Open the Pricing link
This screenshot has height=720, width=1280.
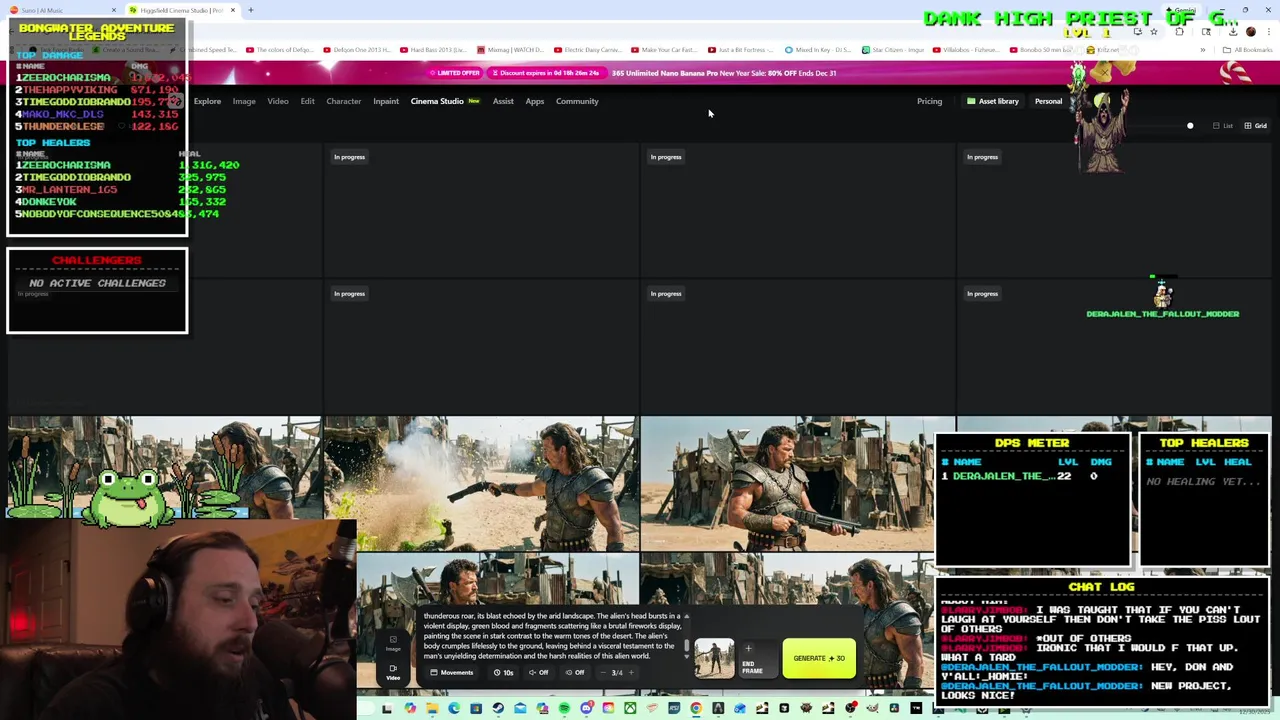[929, 101]
